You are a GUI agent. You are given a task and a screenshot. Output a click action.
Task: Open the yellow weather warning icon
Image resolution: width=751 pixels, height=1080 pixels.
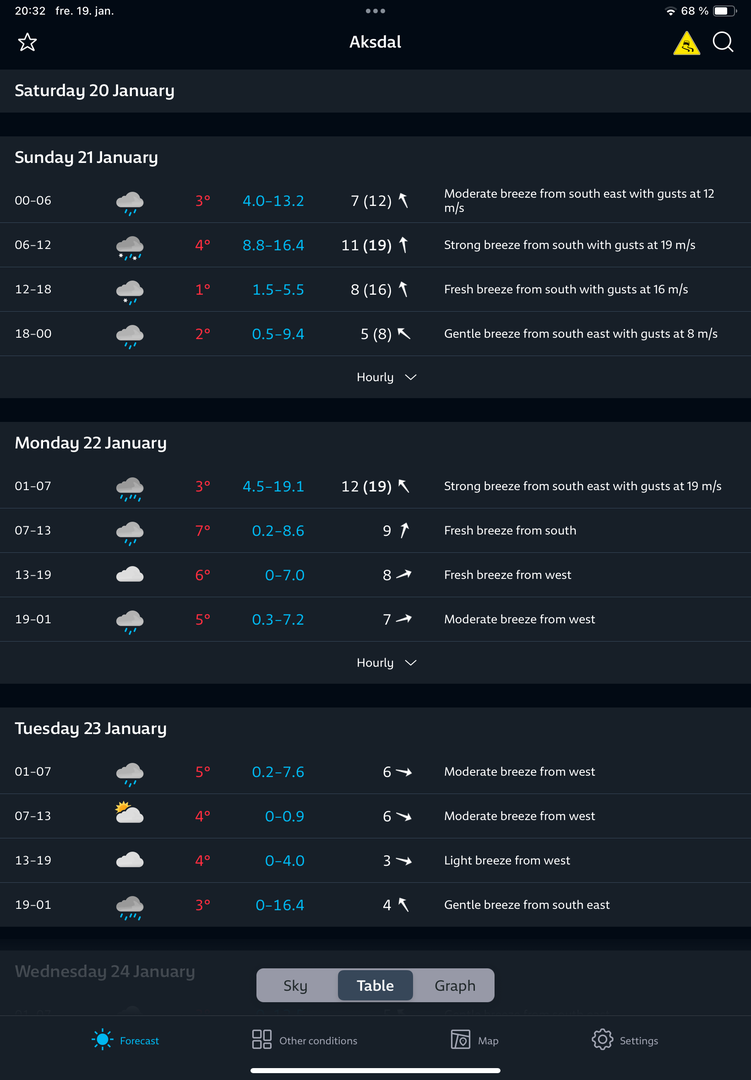coord(686,43)
